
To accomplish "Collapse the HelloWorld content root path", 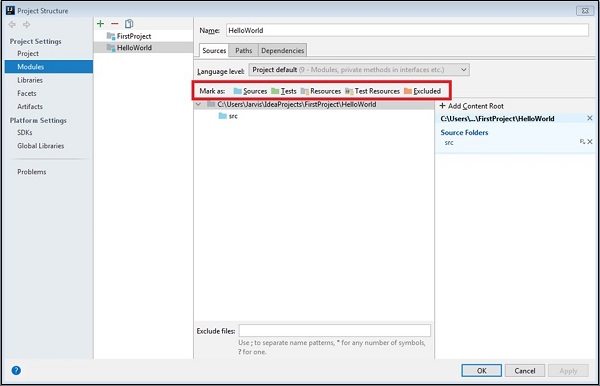I will pyautogui.click(x=198, y=104).
